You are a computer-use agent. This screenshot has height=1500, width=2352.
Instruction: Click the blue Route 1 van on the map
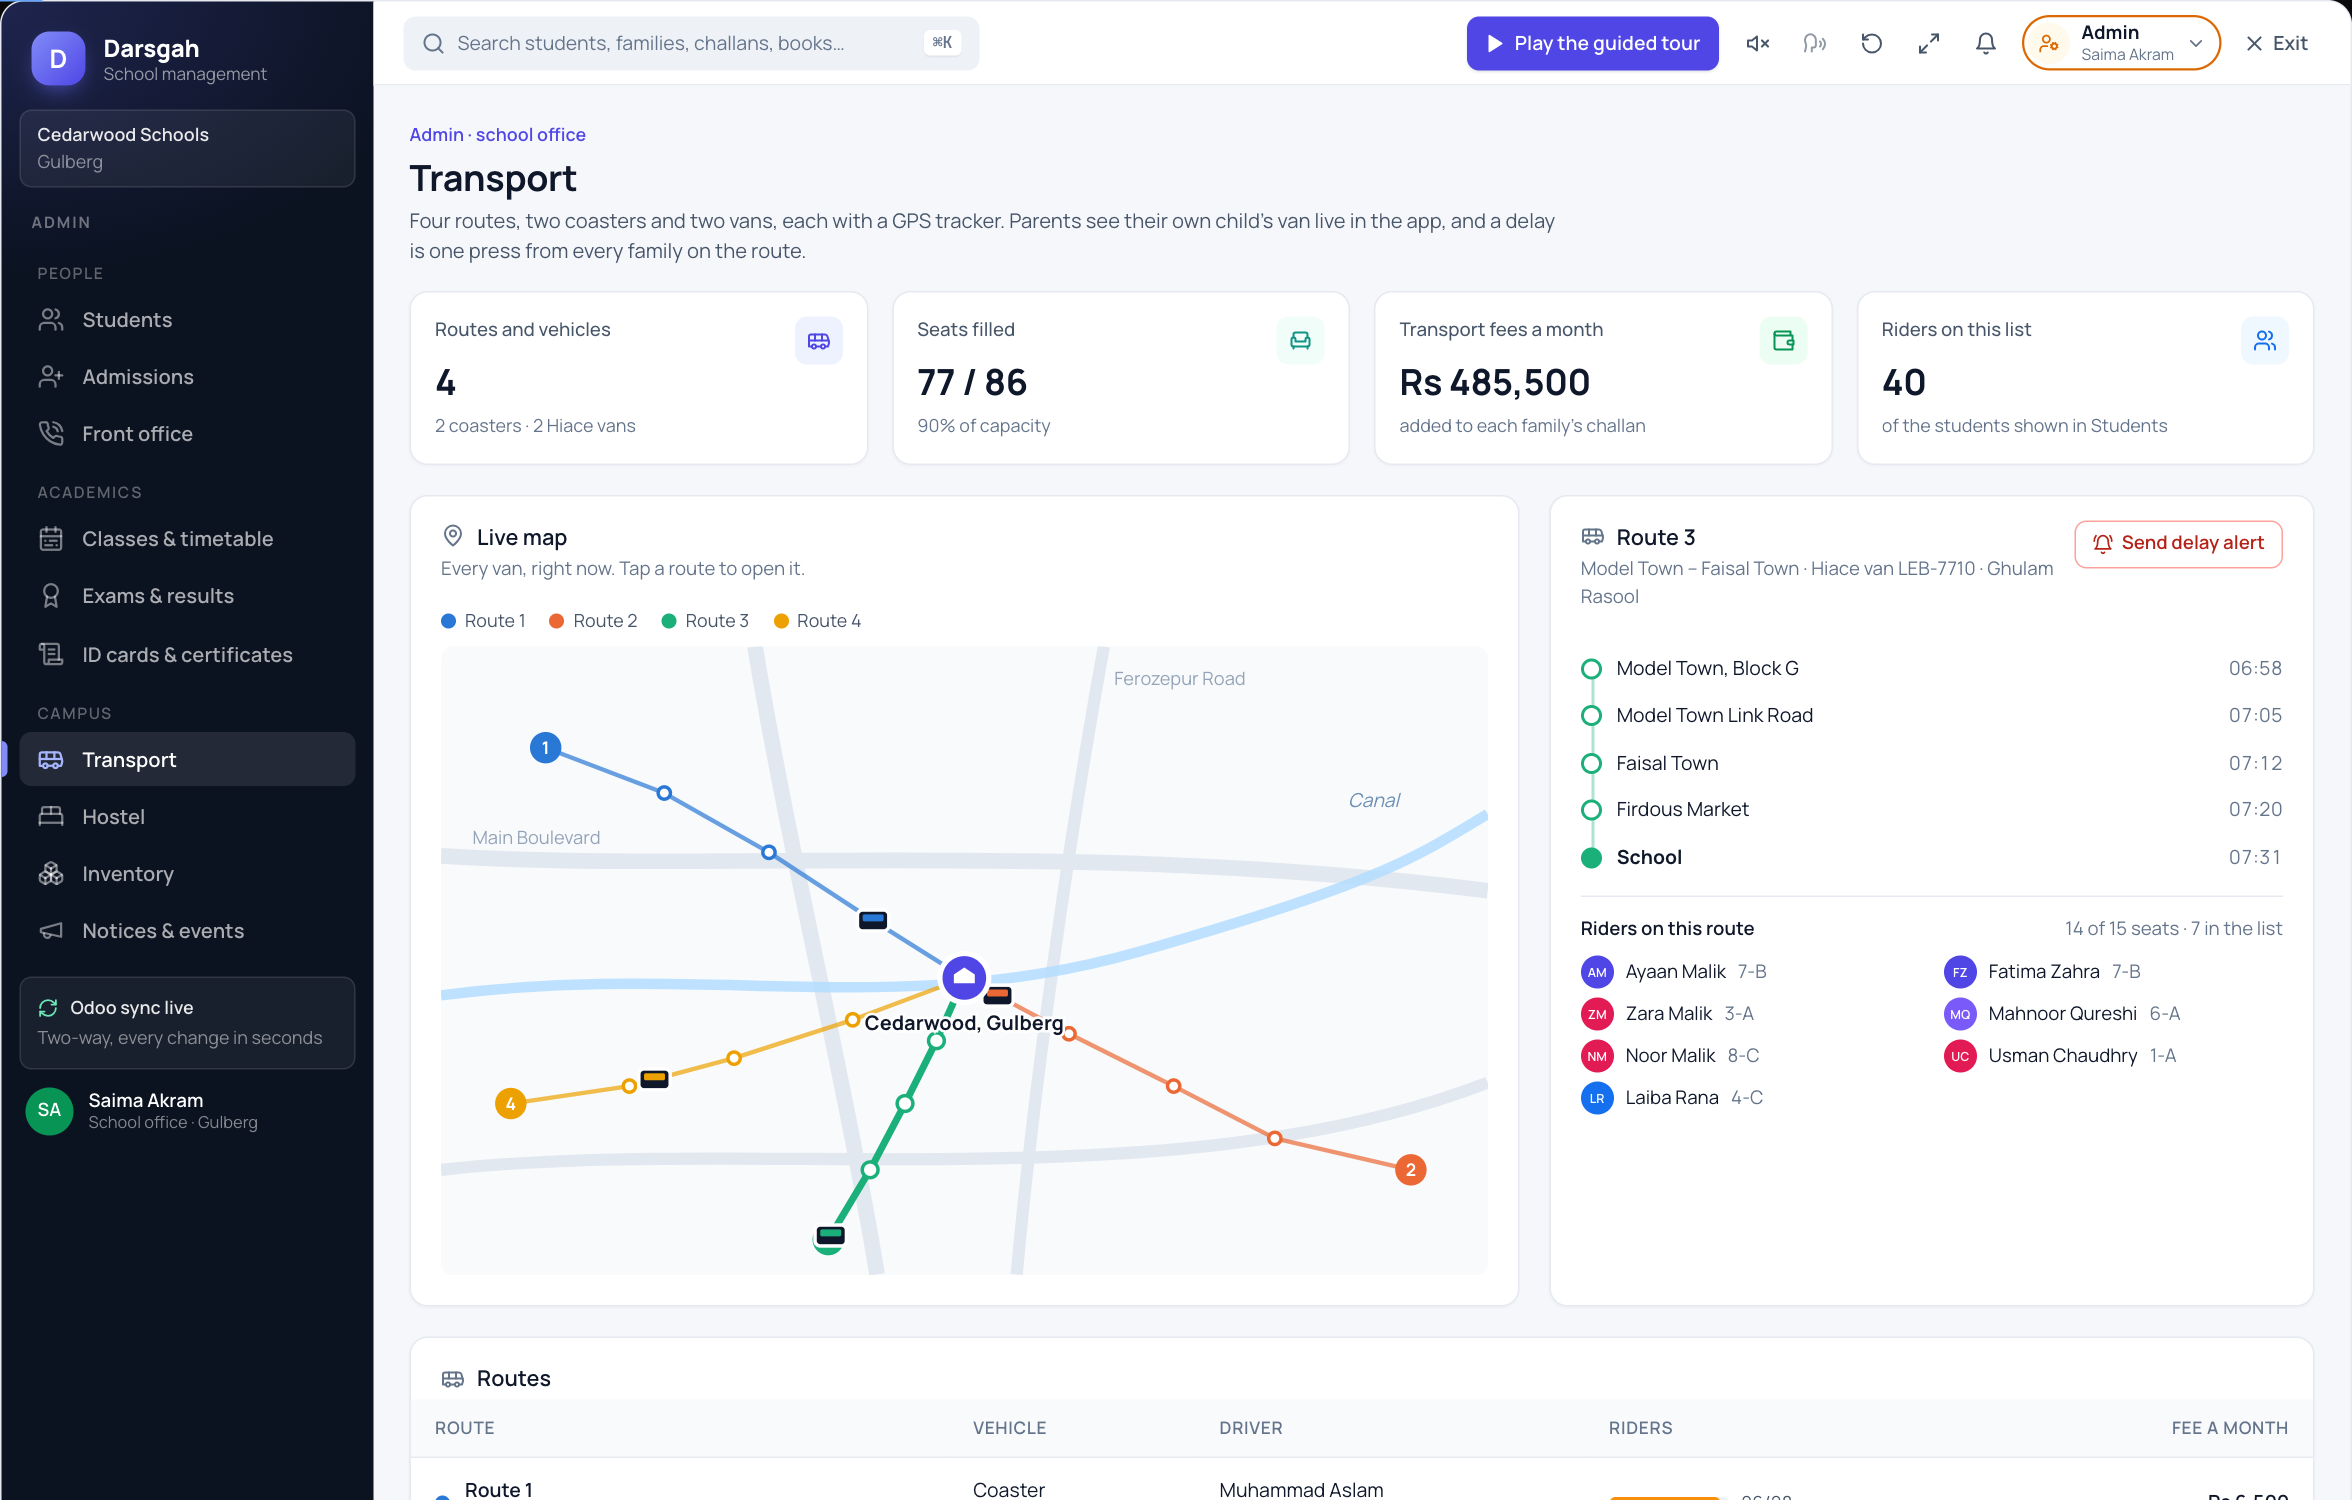pos(873,919)
